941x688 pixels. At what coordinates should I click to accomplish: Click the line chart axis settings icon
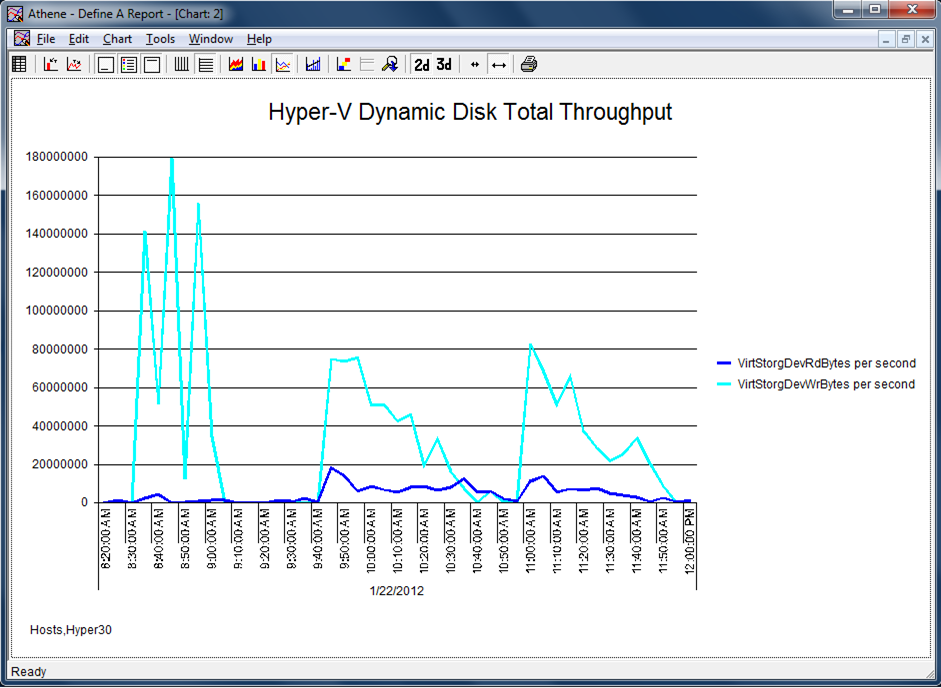coord(74,64)
